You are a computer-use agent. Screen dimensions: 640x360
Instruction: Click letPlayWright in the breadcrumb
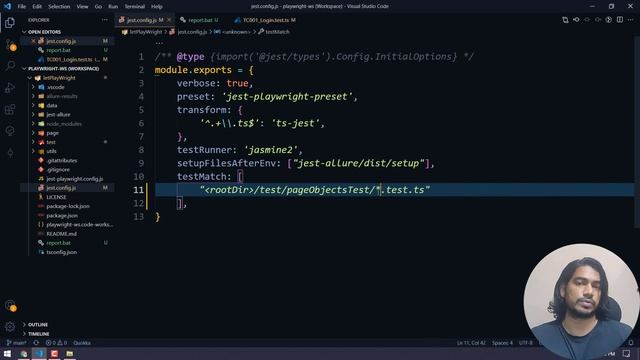[142, 32]
